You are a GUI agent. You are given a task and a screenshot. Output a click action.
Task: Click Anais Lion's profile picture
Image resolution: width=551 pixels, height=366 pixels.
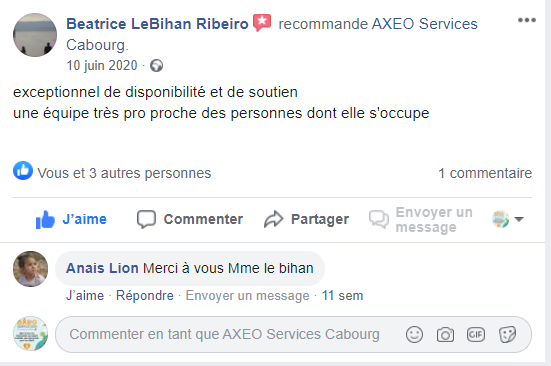point(31,269)
